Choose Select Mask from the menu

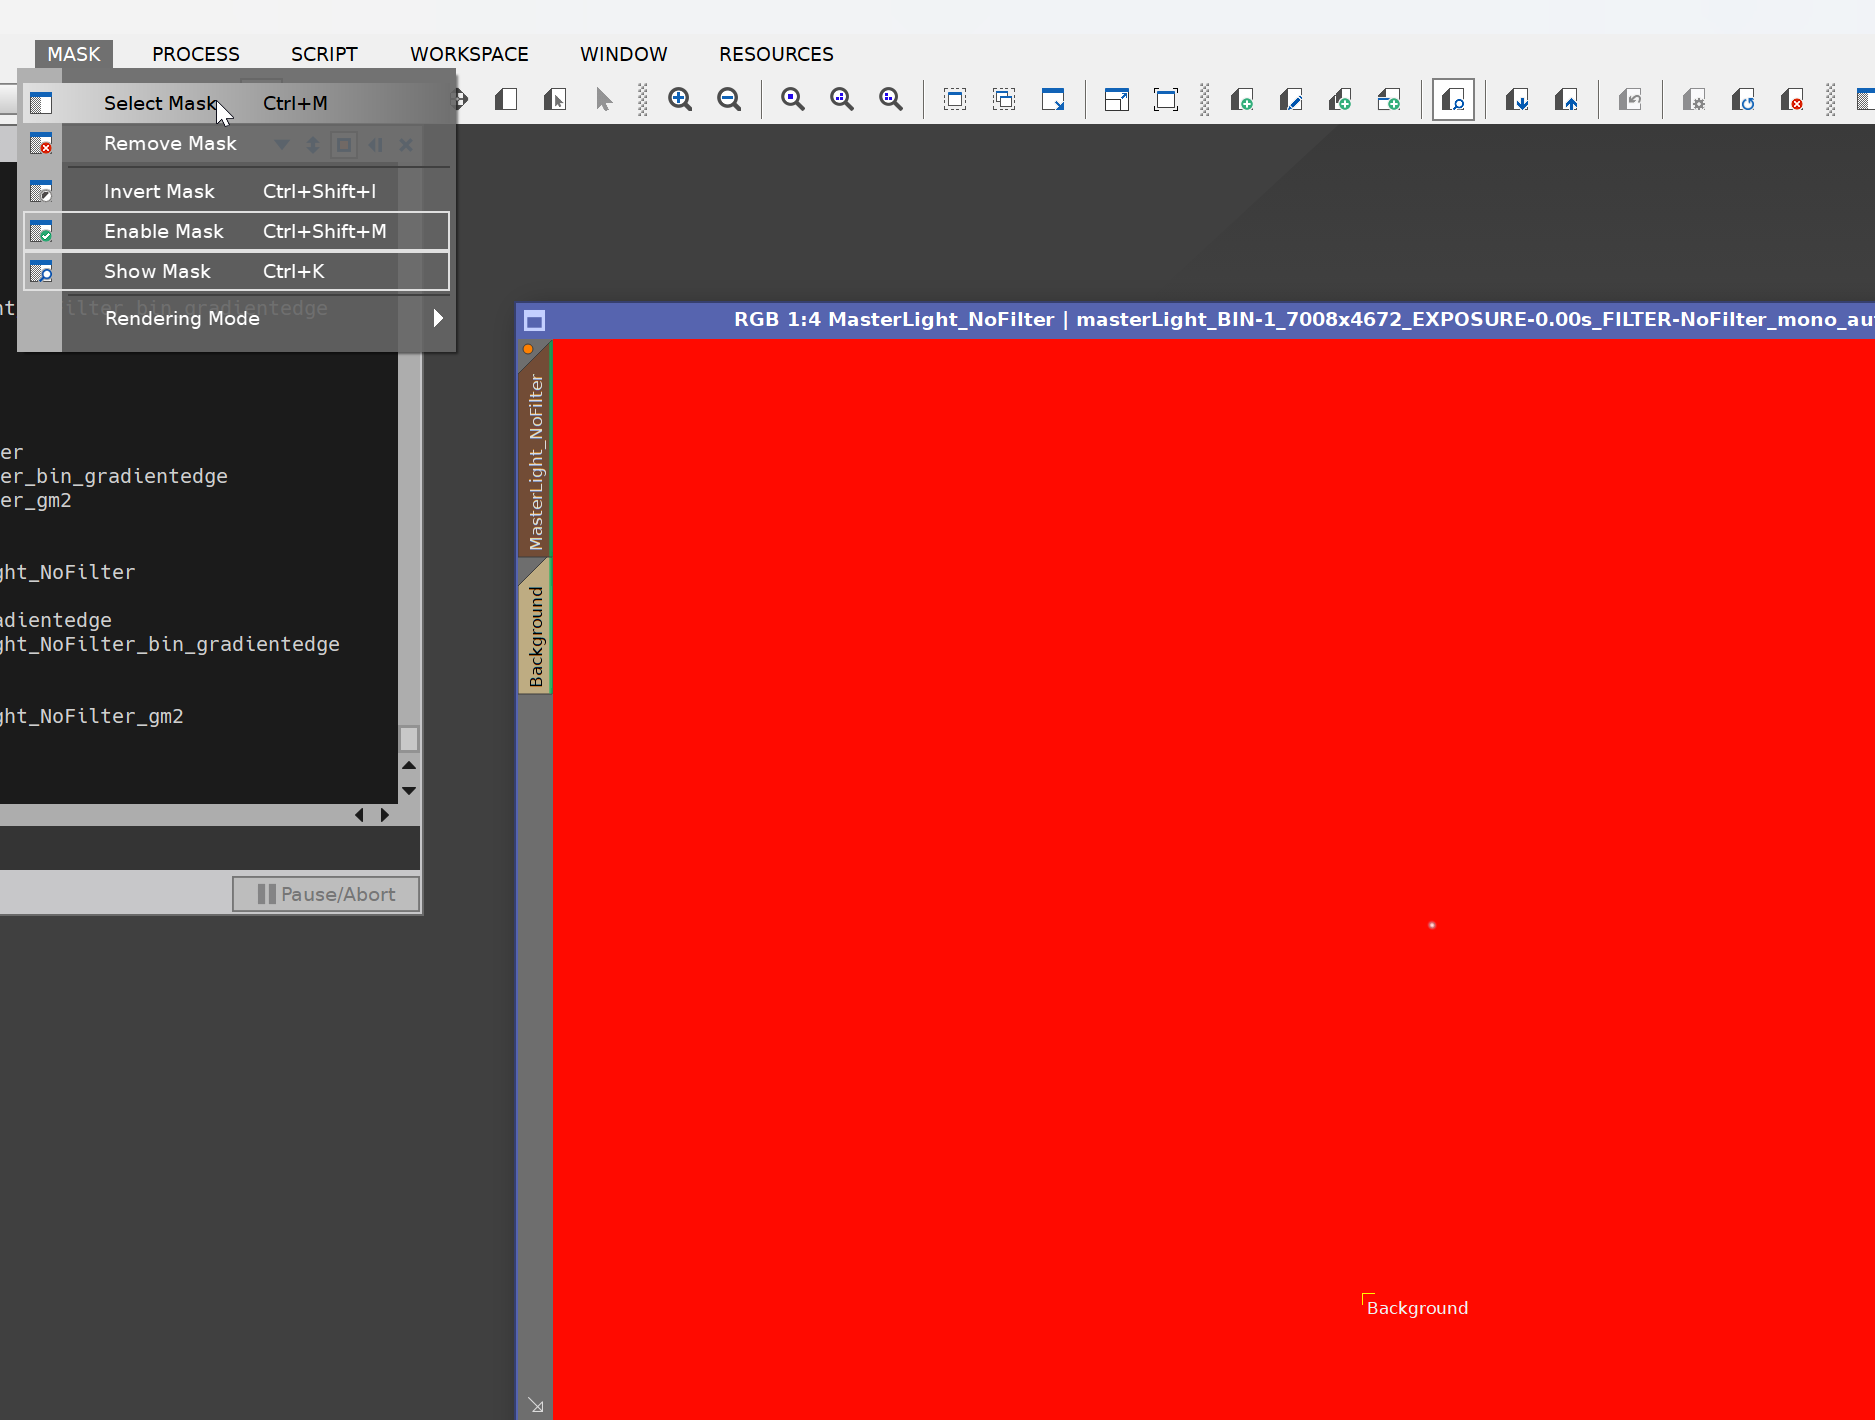coord(236,103)
